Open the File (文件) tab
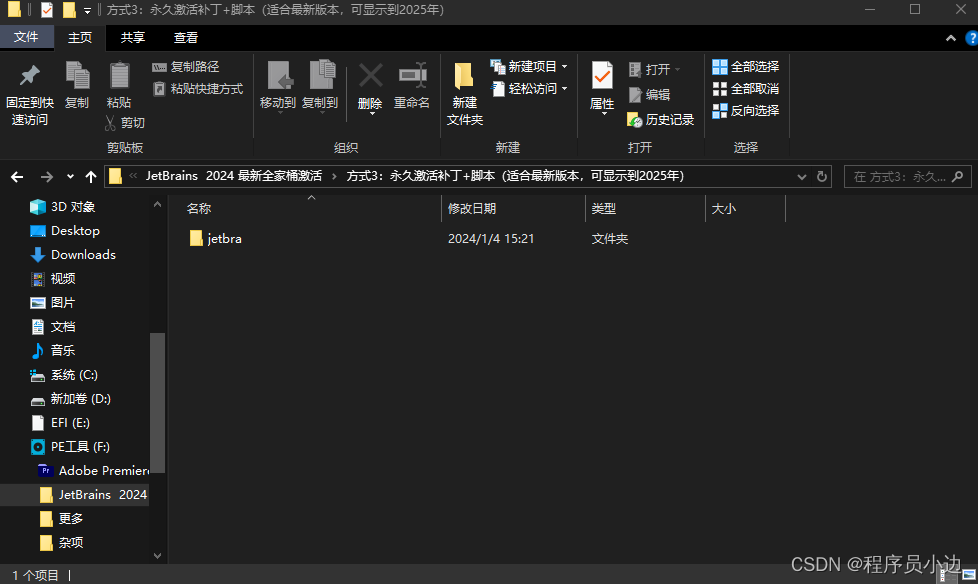The image size is (978, 584). 26,37
